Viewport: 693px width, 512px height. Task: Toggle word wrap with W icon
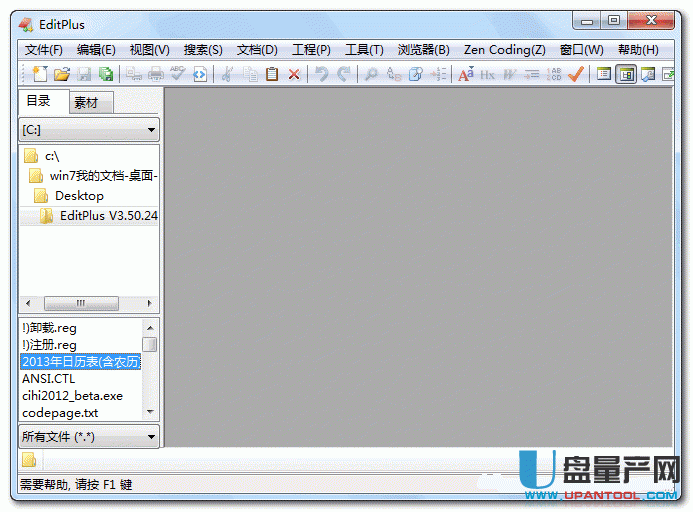pos(510,74)
